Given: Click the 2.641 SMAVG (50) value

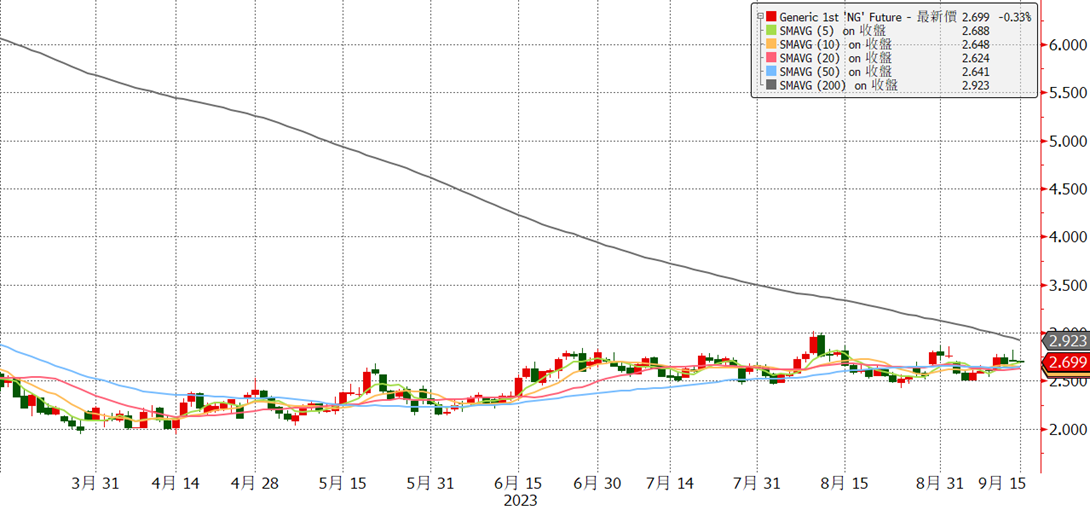Looking at the screenshot, I should pyautogui.click(x=977, y=72).
